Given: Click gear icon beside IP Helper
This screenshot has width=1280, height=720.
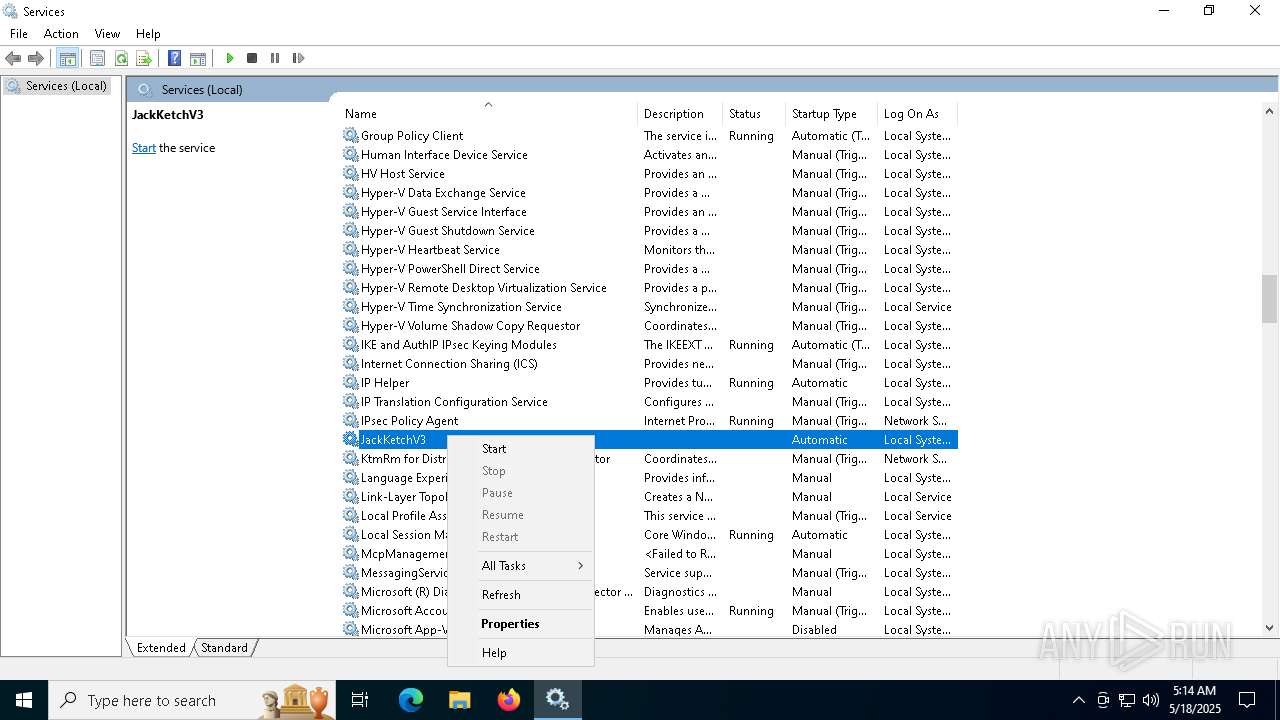Looking at the screenshot, I should [350, 383].
